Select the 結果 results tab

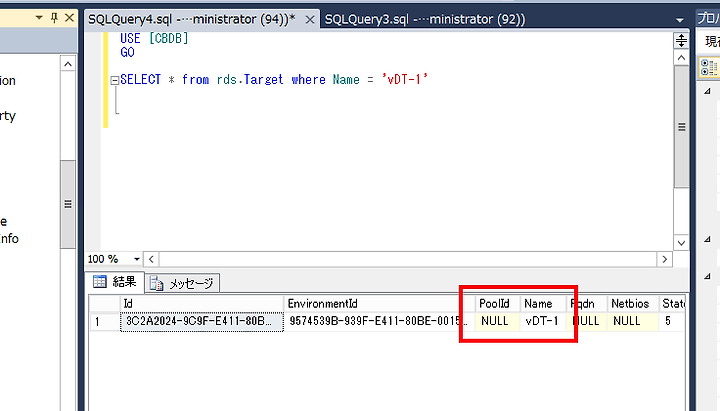tap(115, 282)
